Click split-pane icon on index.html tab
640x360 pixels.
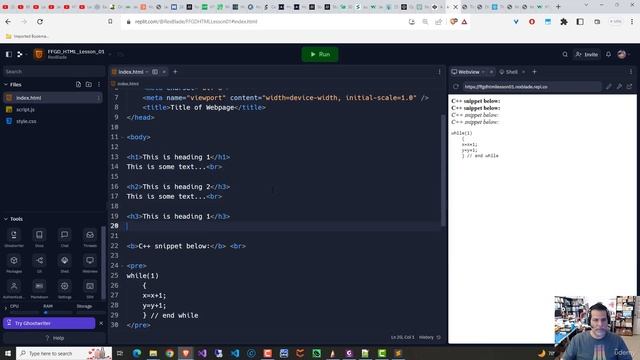(x=155, y=72)
